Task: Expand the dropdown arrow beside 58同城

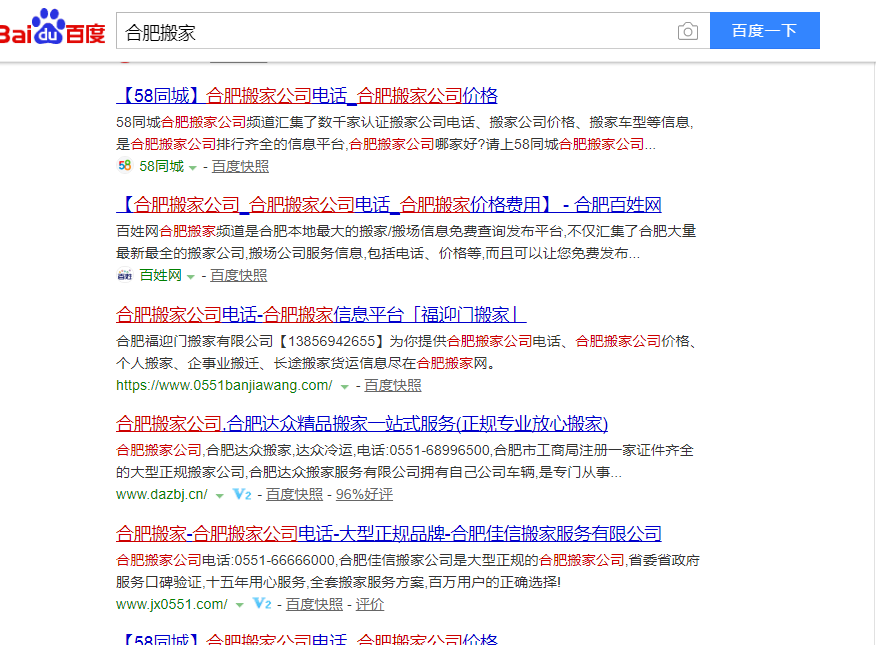Action: tap(193, 167)
